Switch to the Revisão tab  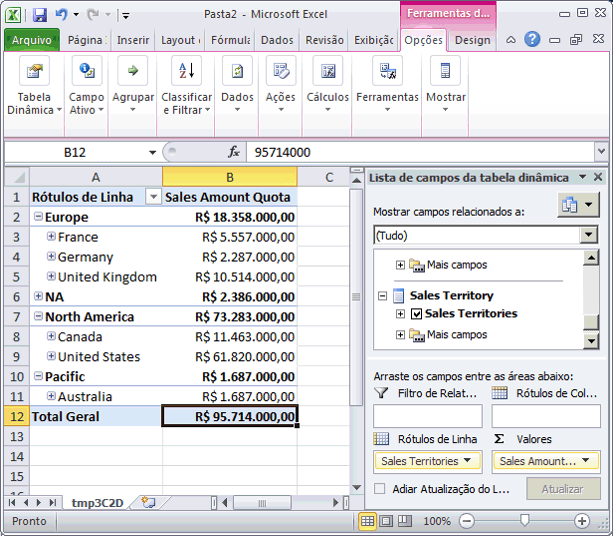324,40
